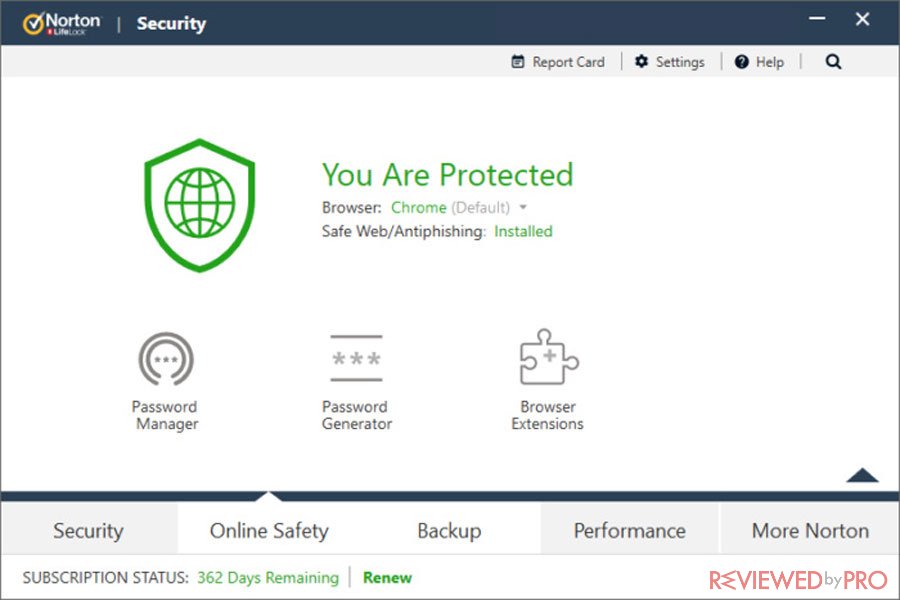
Task: Click the Installed status link
Action: (523, 231)
